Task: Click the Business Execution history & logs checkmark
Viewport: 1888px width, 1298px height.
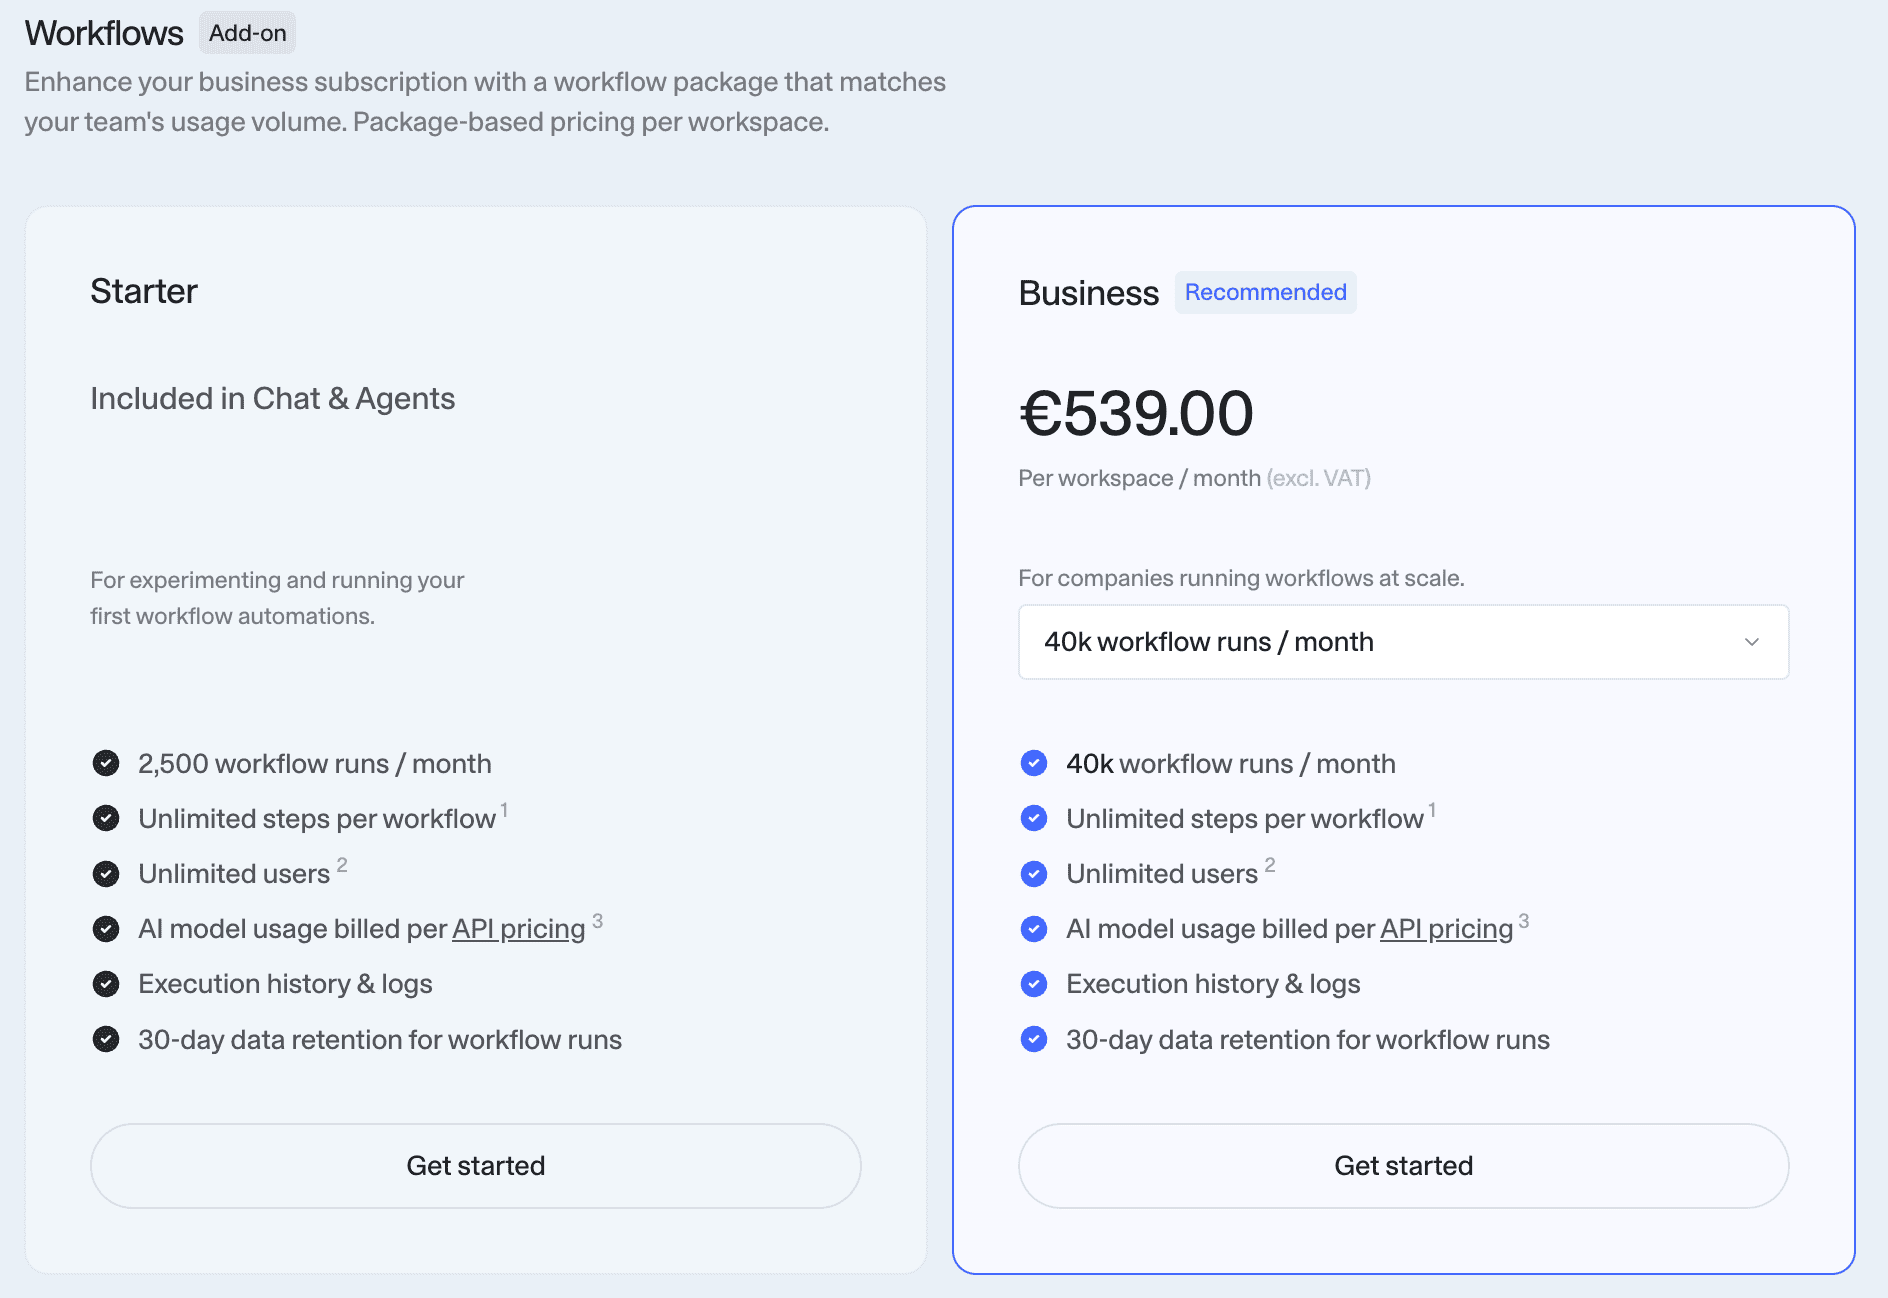Action: click(1034, 984)
